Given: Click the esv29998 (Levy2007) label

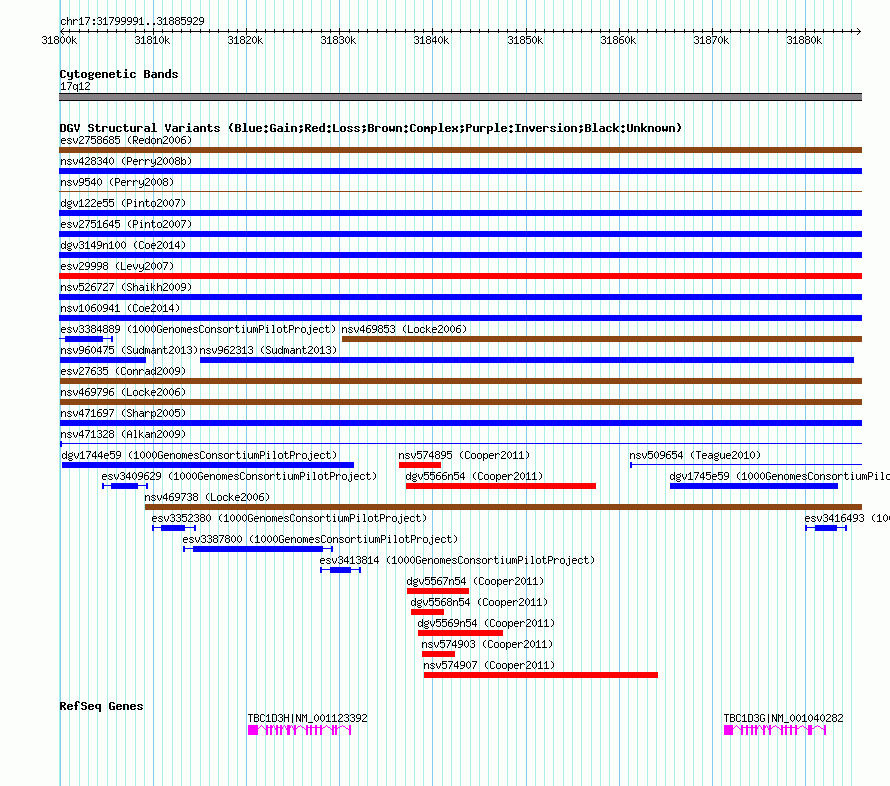Looking at the screenshot, I should 117,266.
